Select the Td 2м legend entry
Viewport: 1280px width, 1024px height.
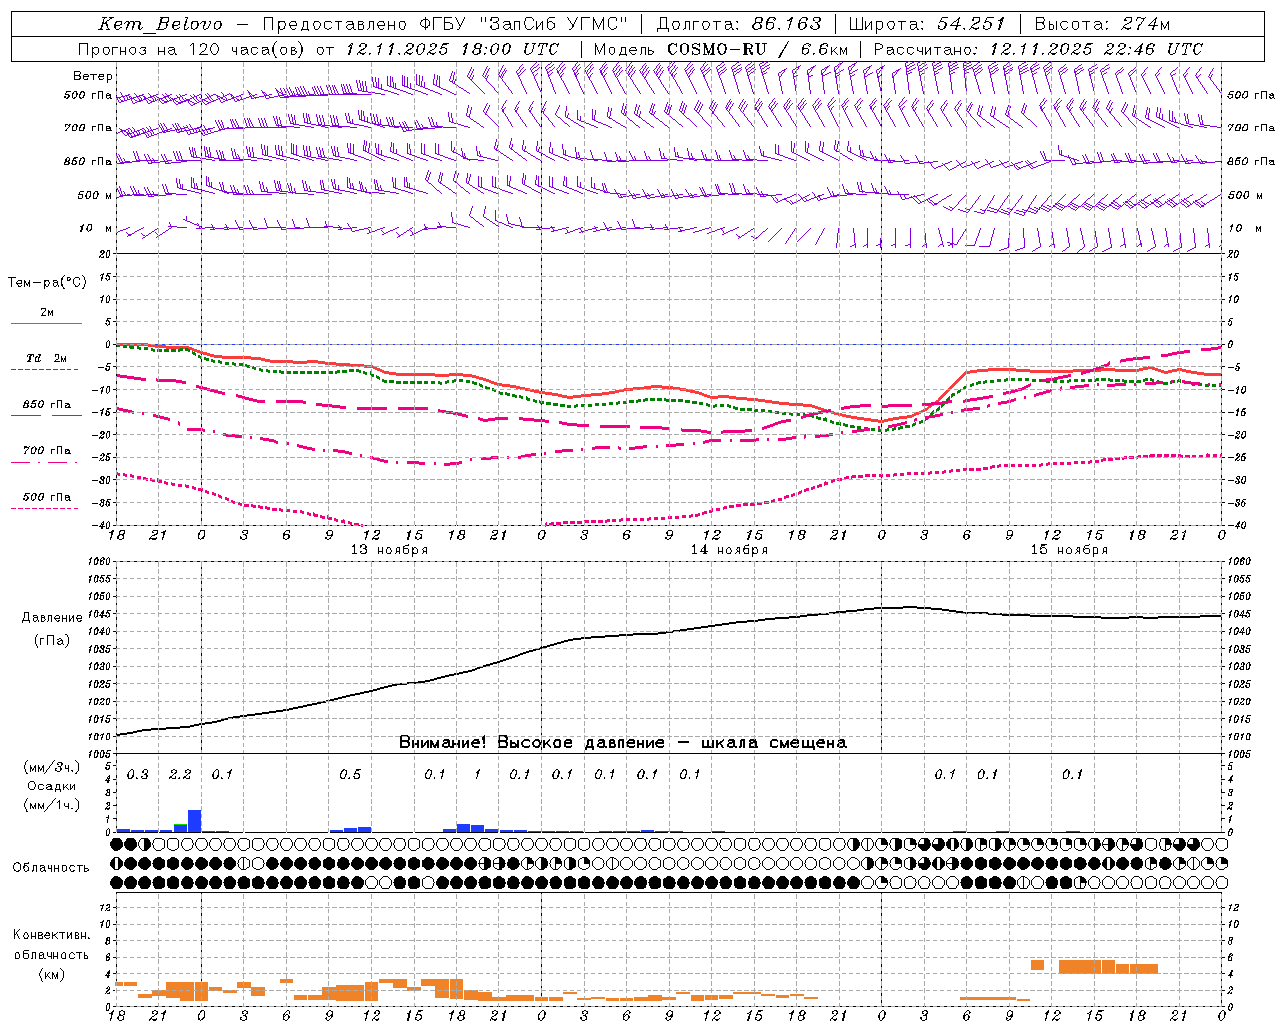pyautogui.click(x=46, y=357)
